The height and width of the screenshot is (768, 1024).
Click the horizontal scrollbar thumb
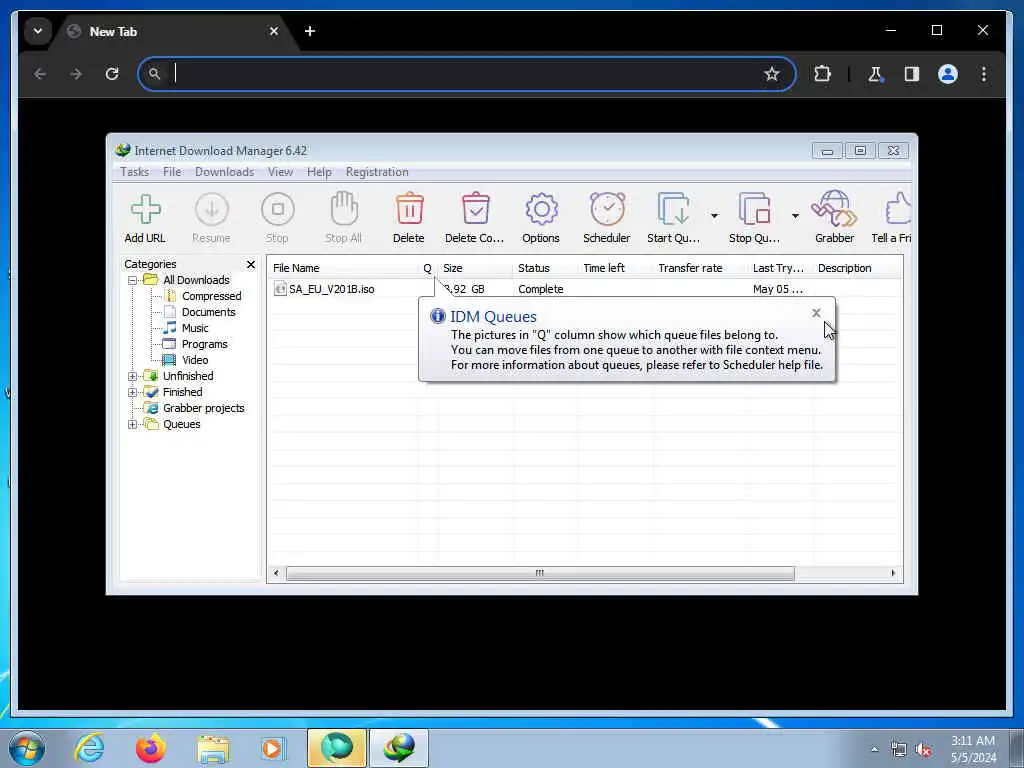pyautogui.click(x=540, y=573)
